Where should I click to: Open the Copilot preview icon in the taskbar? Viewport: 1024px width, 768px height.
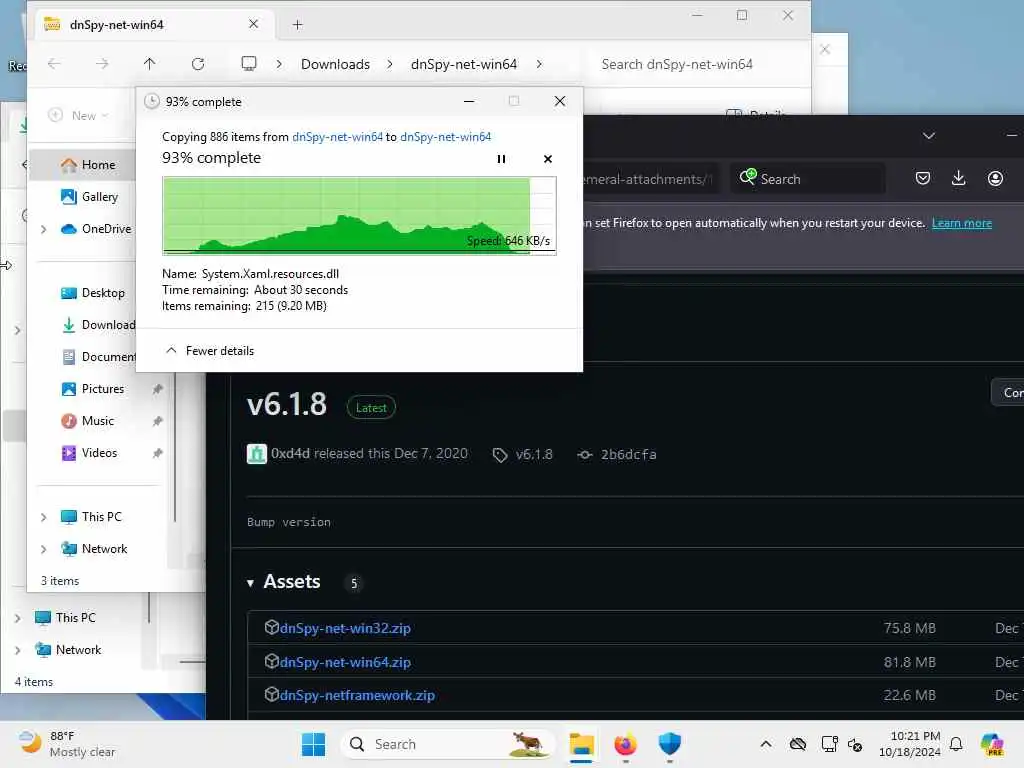click(x=992, y=744)
